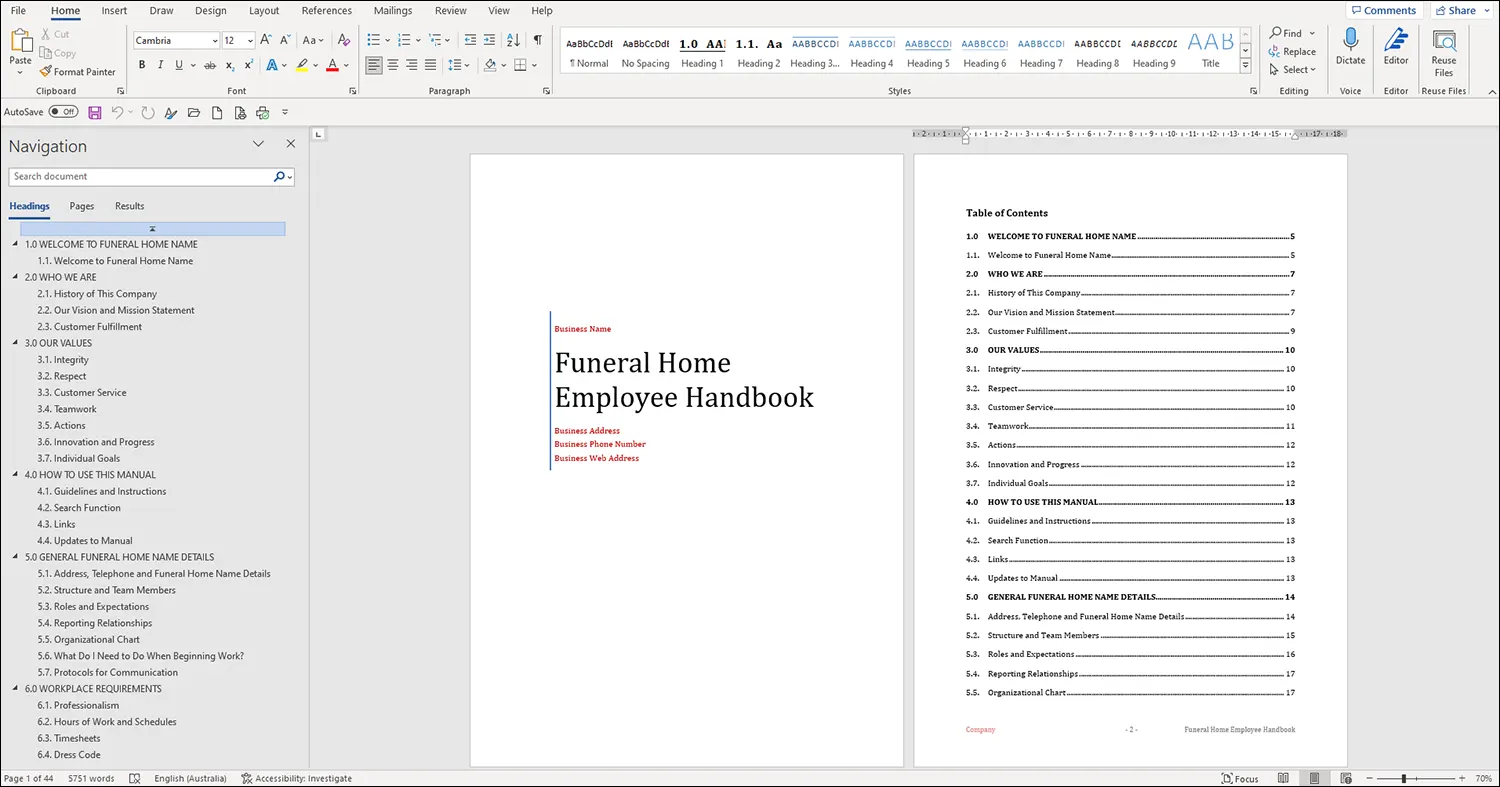The image size is (1500, 787).
Task: Increase font size with grow font icon
Action: point(266,40)
